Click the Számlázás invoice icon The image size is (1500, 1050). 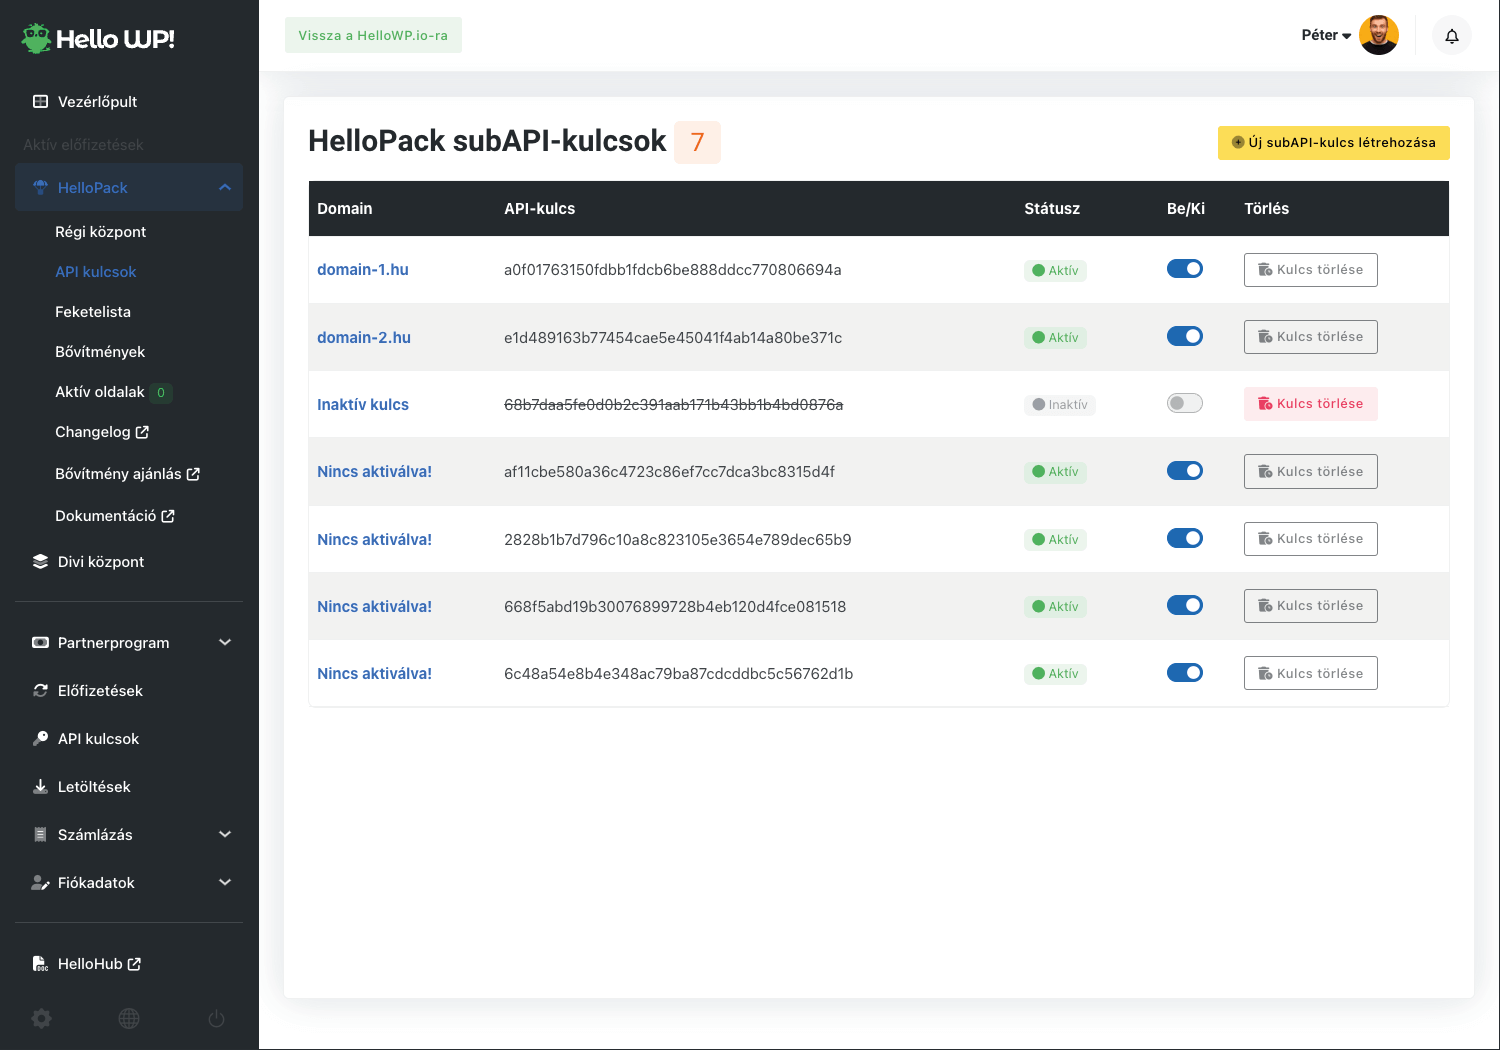(x=40, y=834)
